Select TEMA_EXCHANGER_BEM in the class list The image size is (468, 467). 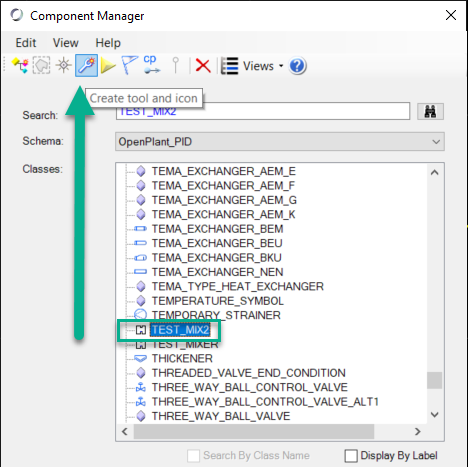(x=217, y=229)
